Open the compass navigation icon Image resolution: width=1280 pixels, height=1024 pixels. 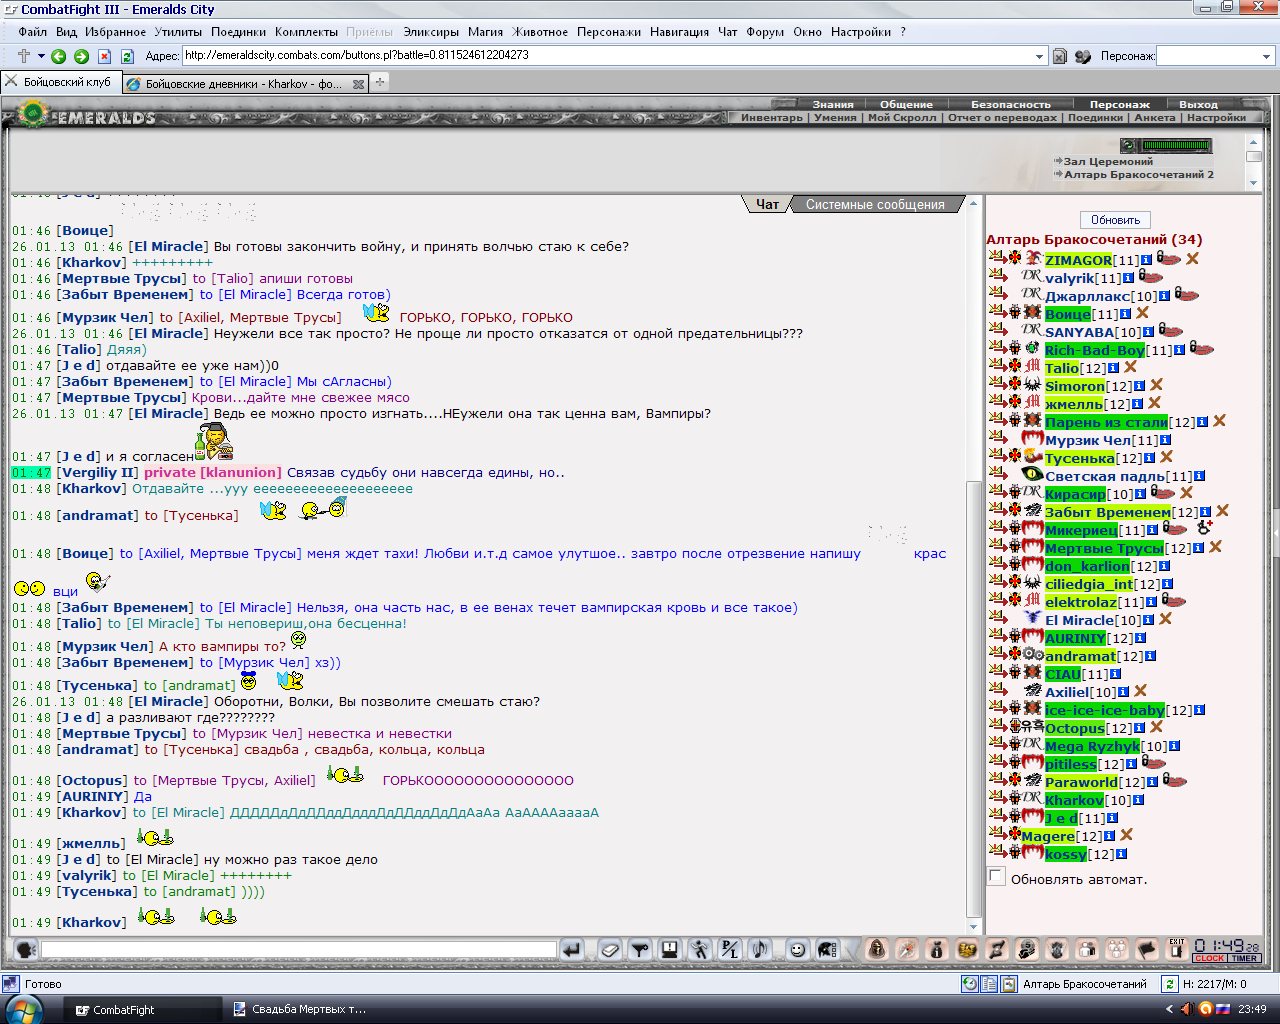907,949
